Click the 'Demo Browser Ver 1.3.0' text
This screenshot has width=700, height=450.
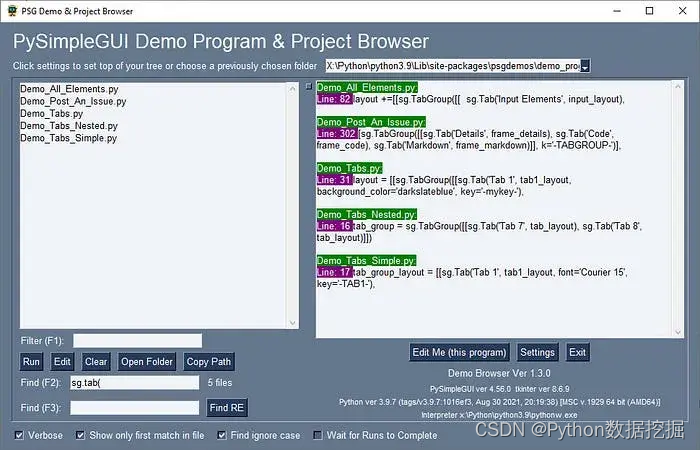point(499,373)
